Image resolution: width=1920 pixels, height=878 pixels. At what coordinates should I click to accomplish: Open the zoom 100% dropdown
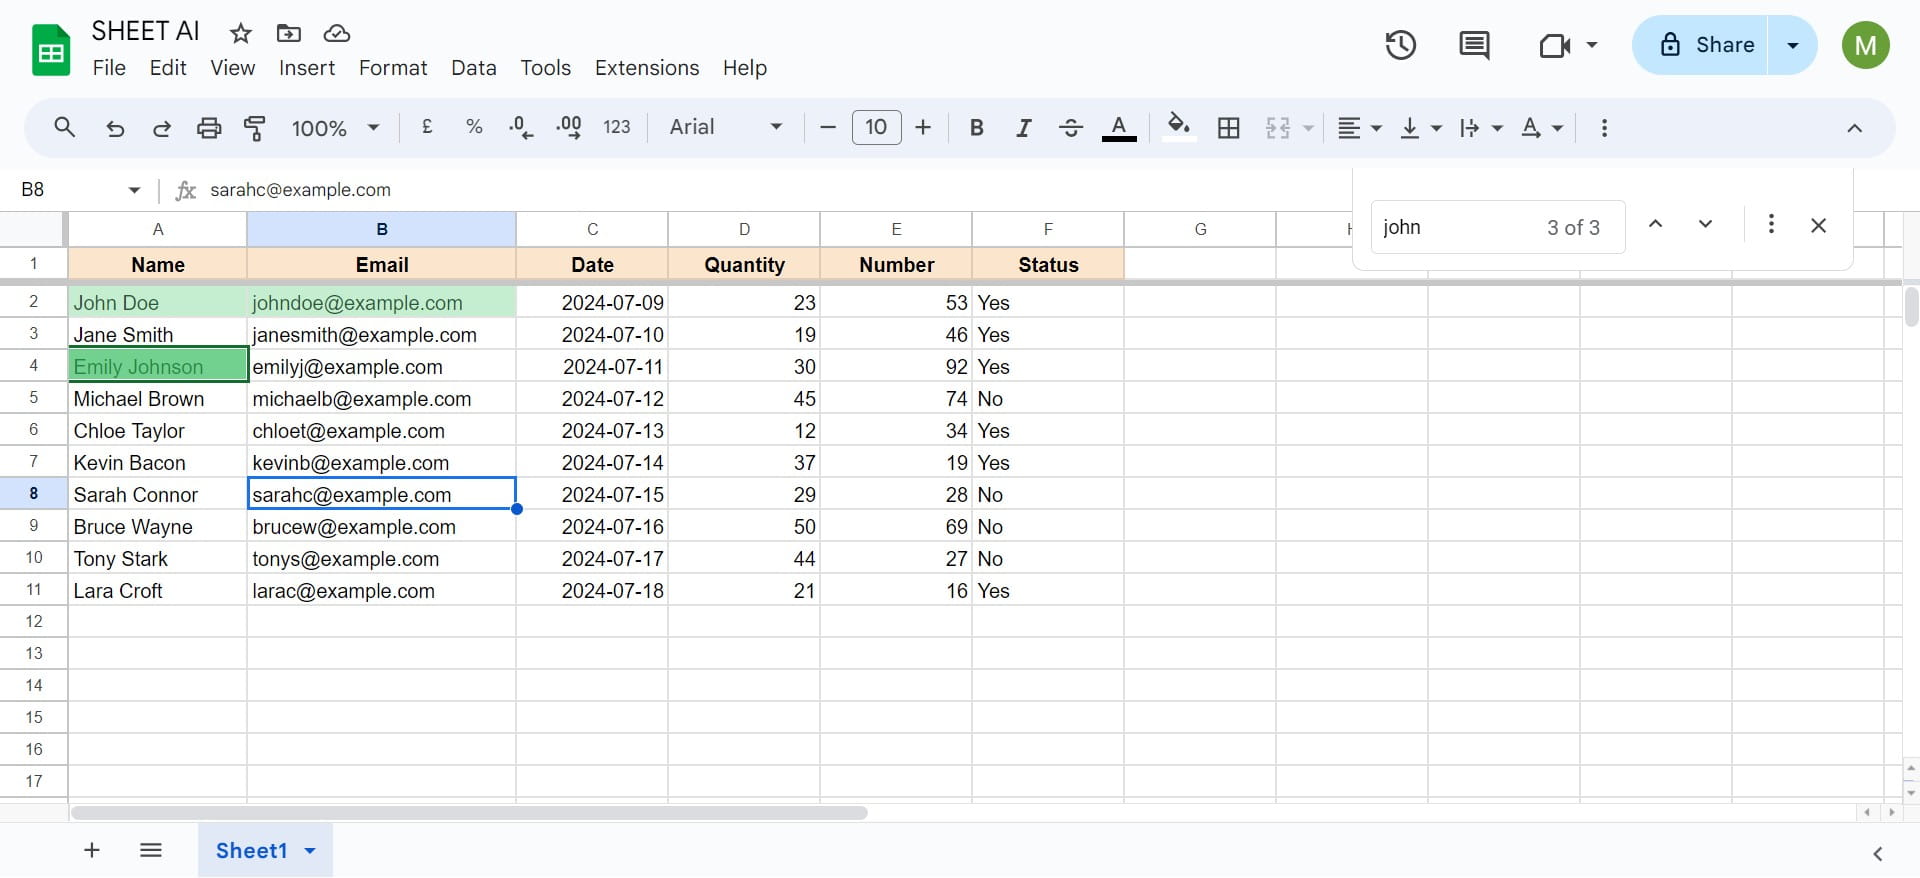(335, 128)
